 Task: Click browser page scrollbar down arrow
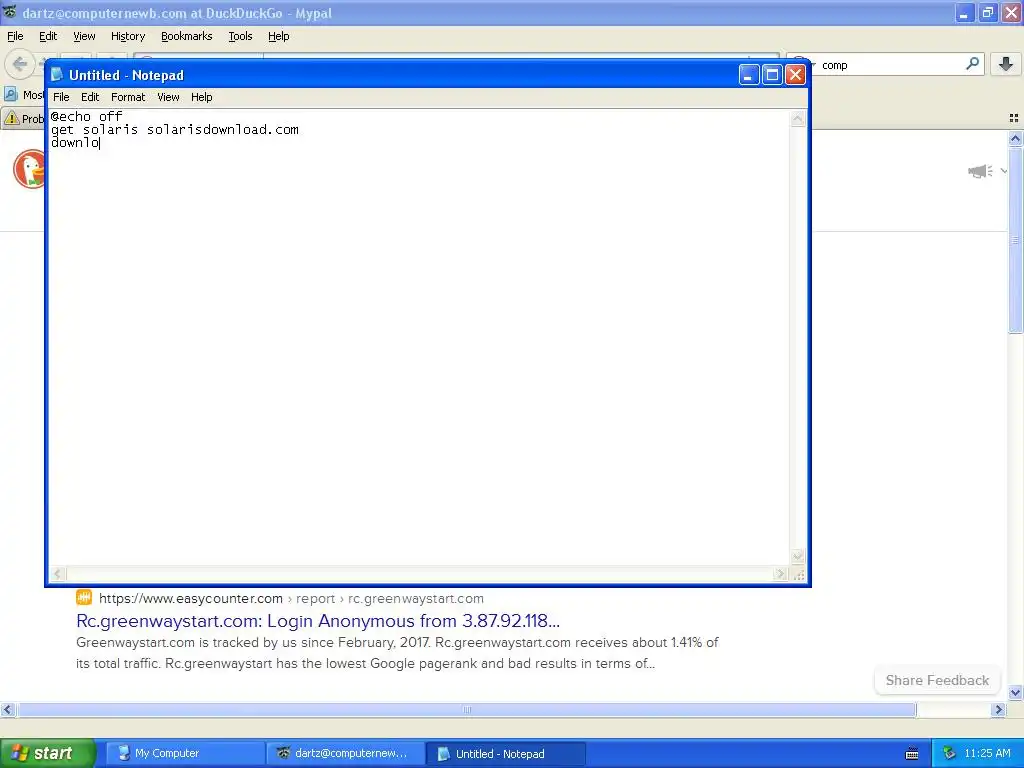[1015, 692]
